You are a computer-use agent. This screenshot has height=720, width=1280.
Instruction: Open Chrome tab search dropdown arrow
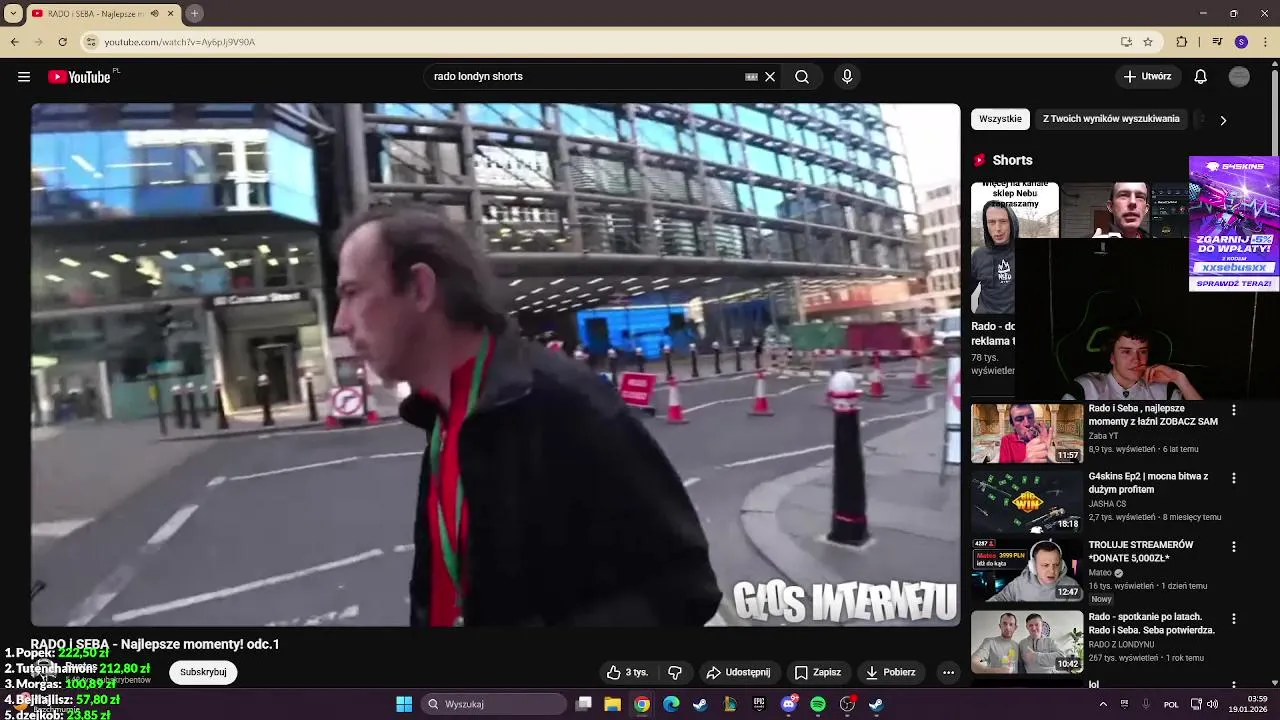tap(13, 14)
